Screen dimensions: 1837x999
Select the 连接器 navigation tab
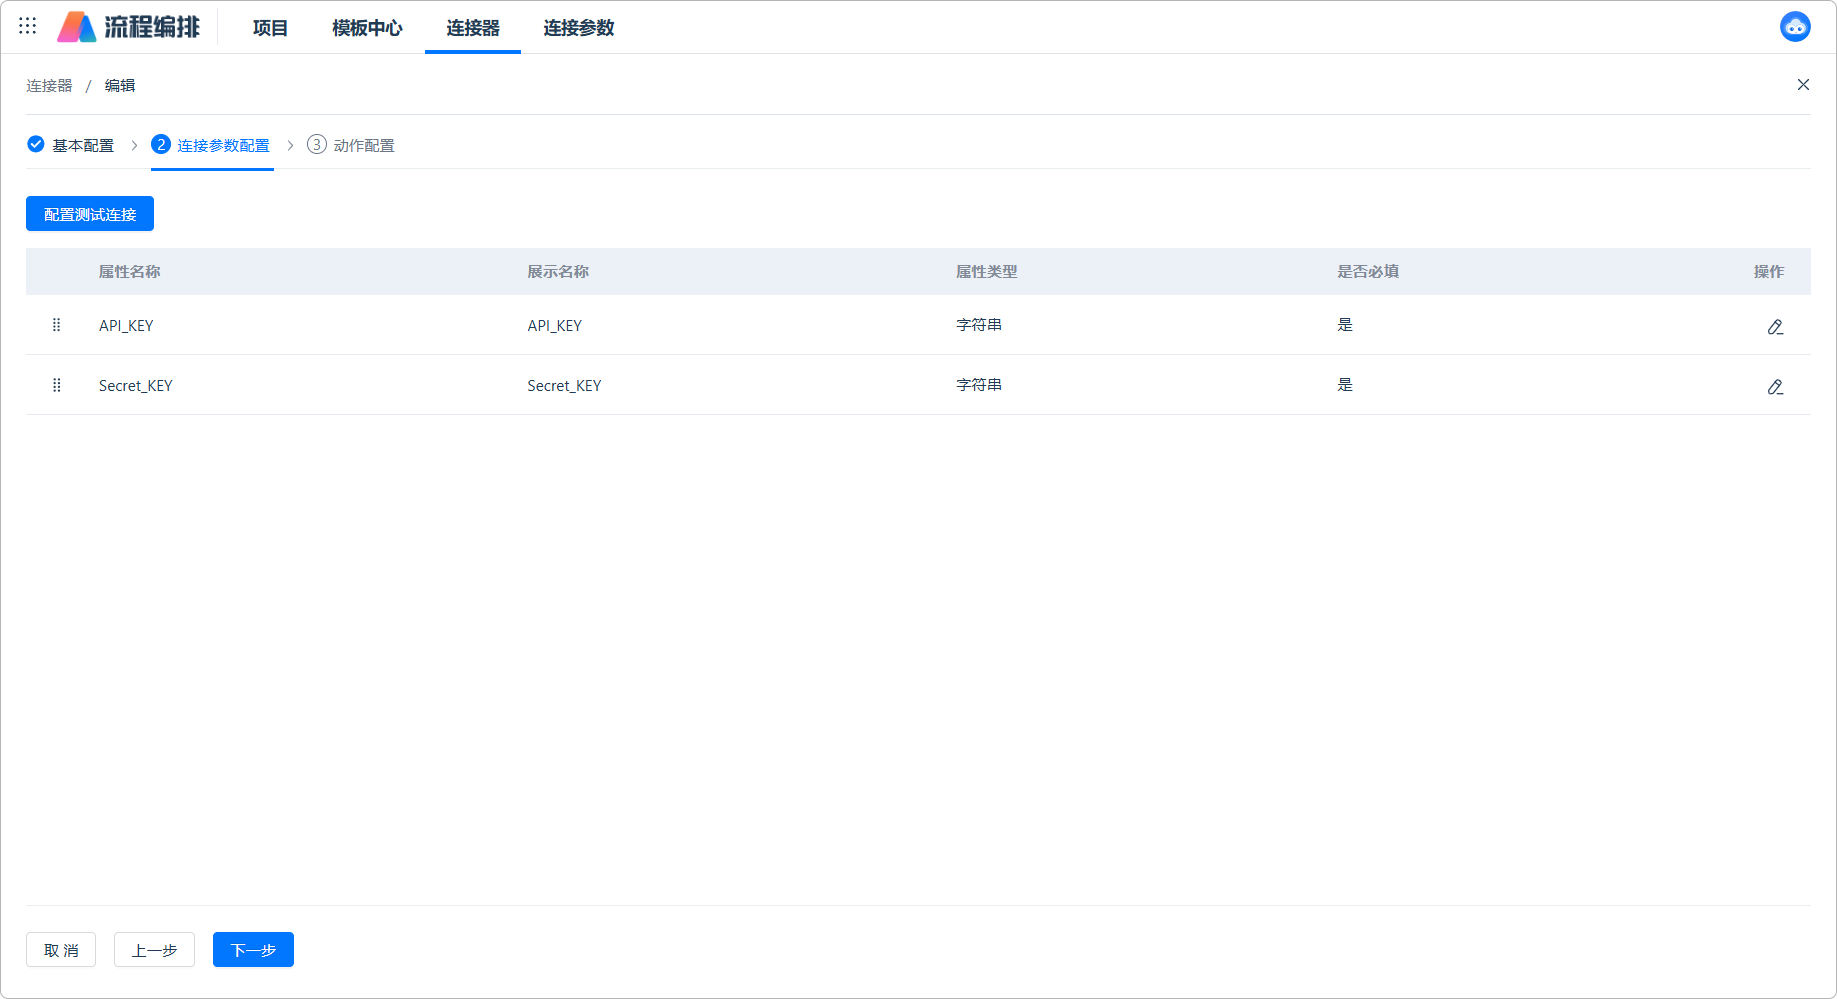(472, 28)
